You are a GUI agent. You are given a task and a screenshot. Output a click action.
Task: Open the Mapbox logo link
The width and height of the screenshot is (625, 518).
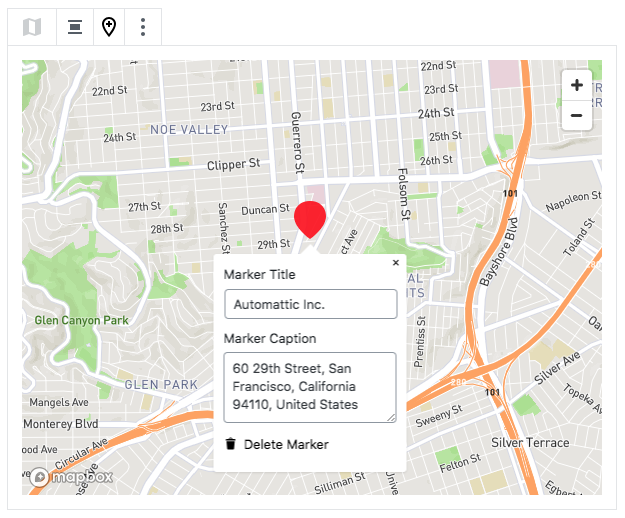click(71, 477)
